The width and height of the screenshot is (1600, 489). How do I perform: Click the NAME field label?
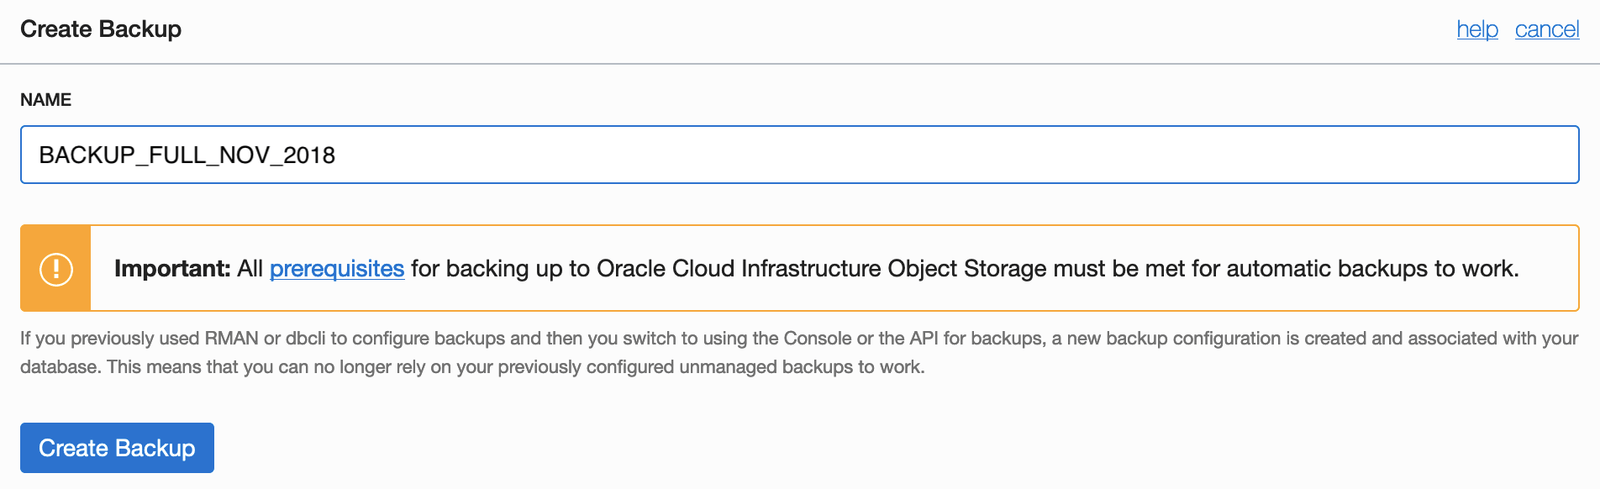pos(46,100)
